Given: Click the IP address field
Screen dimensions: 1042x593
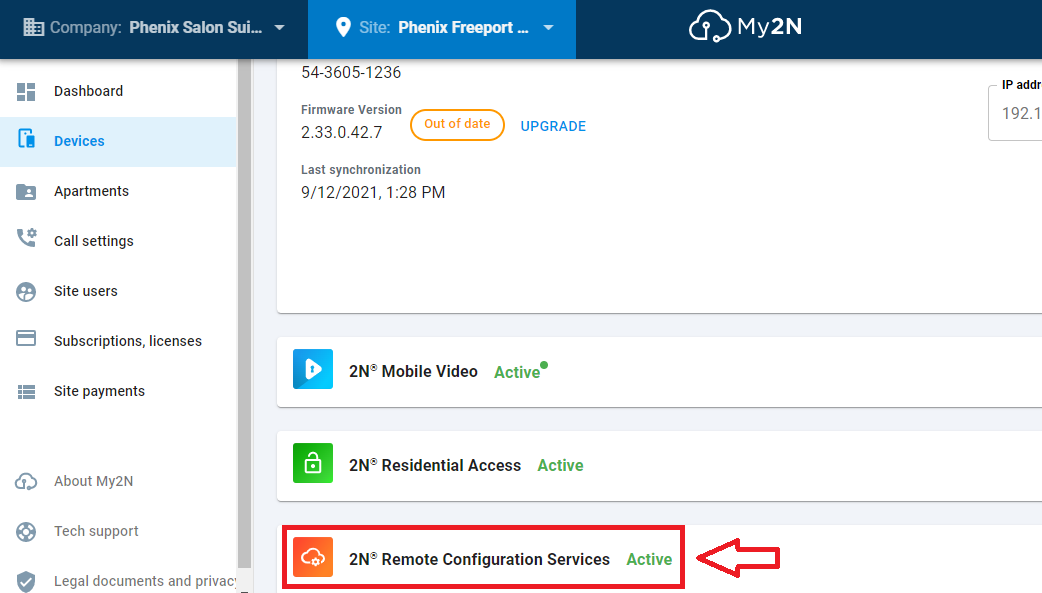Looking at the screenshot, I should coord(1015,113).
